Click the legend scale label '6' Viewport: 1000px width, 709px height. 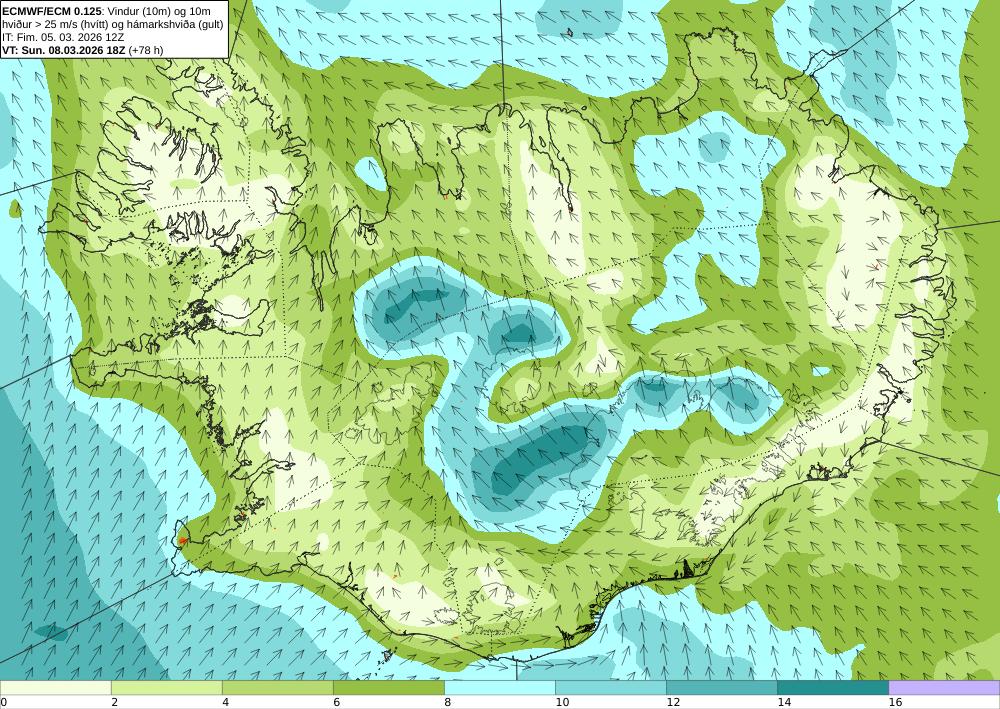336,703
